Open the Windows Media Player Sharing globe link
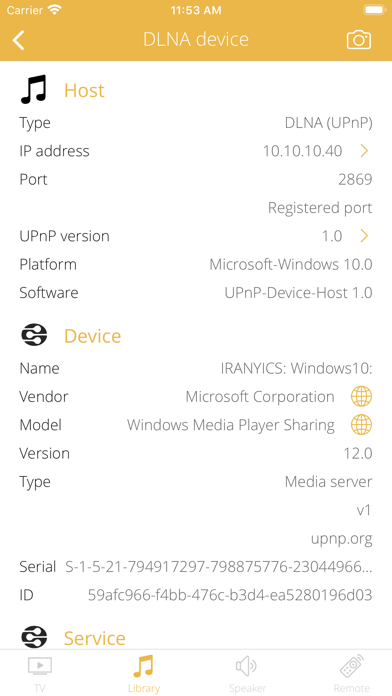 coord(361,425)
